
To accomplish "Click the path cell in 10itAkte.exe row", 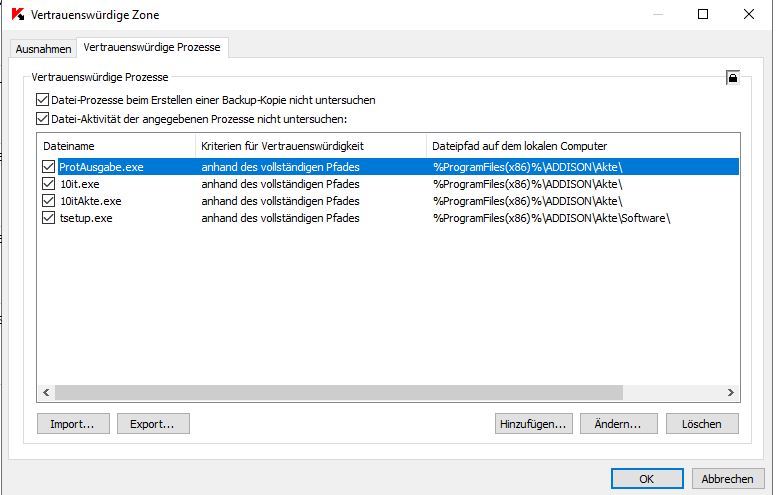I will pyautogui.click(x=528, y=201).
